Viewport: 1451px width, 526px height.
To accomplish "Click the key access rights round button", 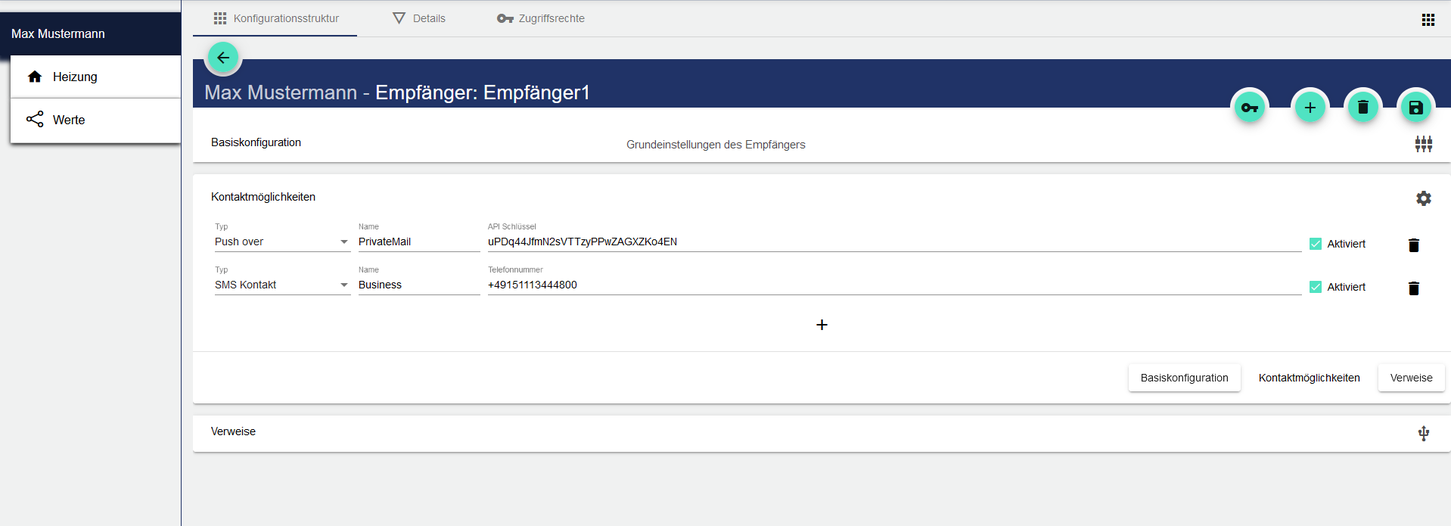I will (1249, 108).
